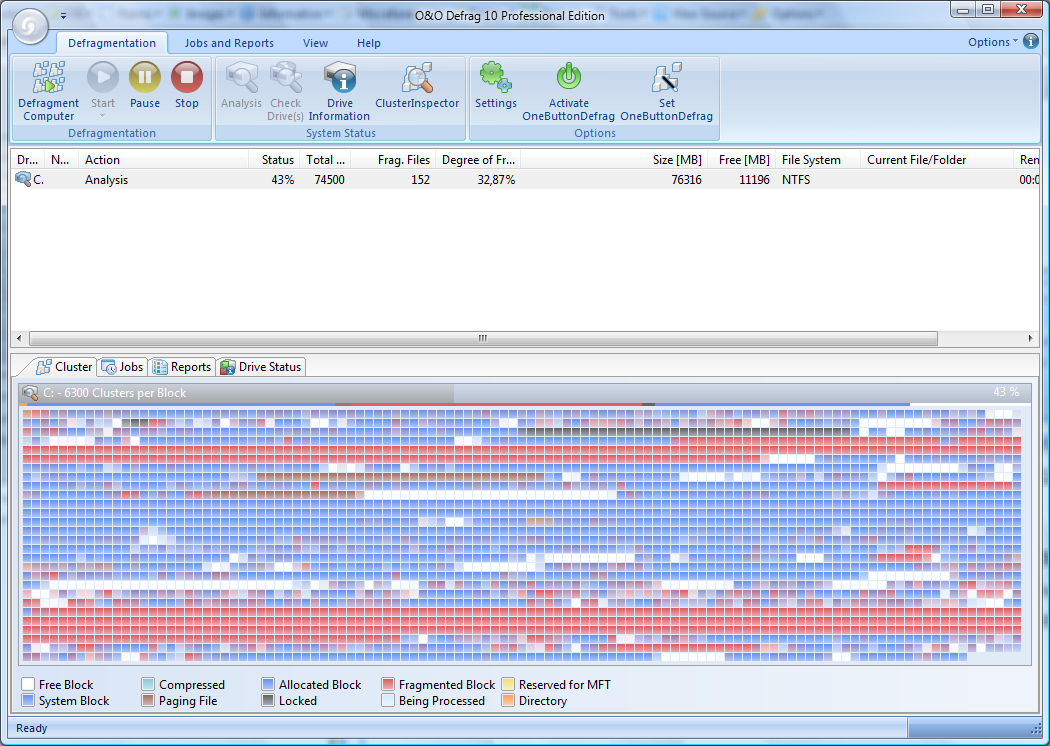1050x746 pixels.
Task: Open the Jobs and Reports ribbon tab
Action: point(229,43)
